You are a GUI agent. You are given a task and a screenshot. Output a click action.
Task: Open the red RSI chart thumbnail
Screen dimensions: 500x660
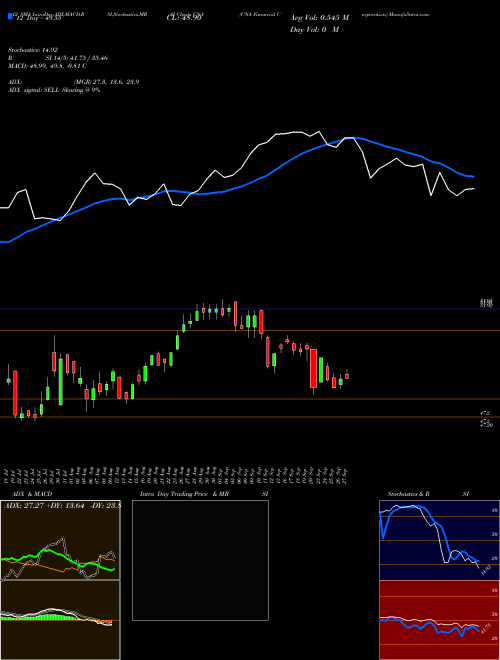(x=439, y=620)
